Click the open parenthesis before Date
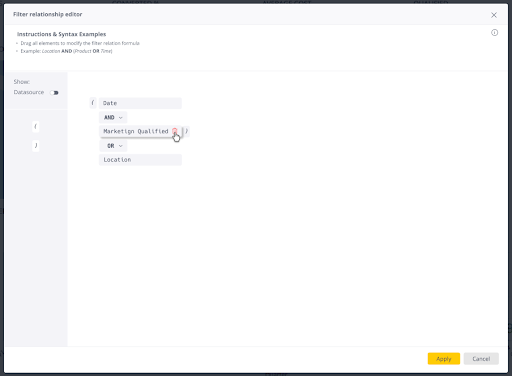The height and width of the screenshot is (376, 512). pos(93,103)
